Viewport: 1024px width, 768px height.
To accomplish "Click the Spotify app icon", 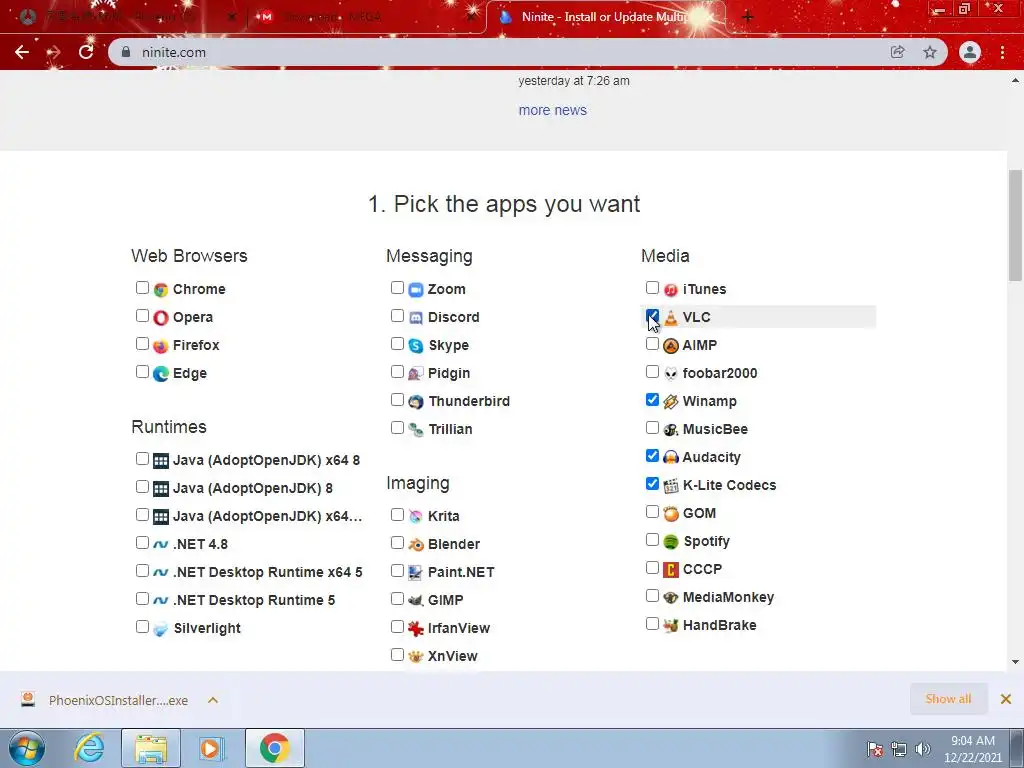I will 671,541.
